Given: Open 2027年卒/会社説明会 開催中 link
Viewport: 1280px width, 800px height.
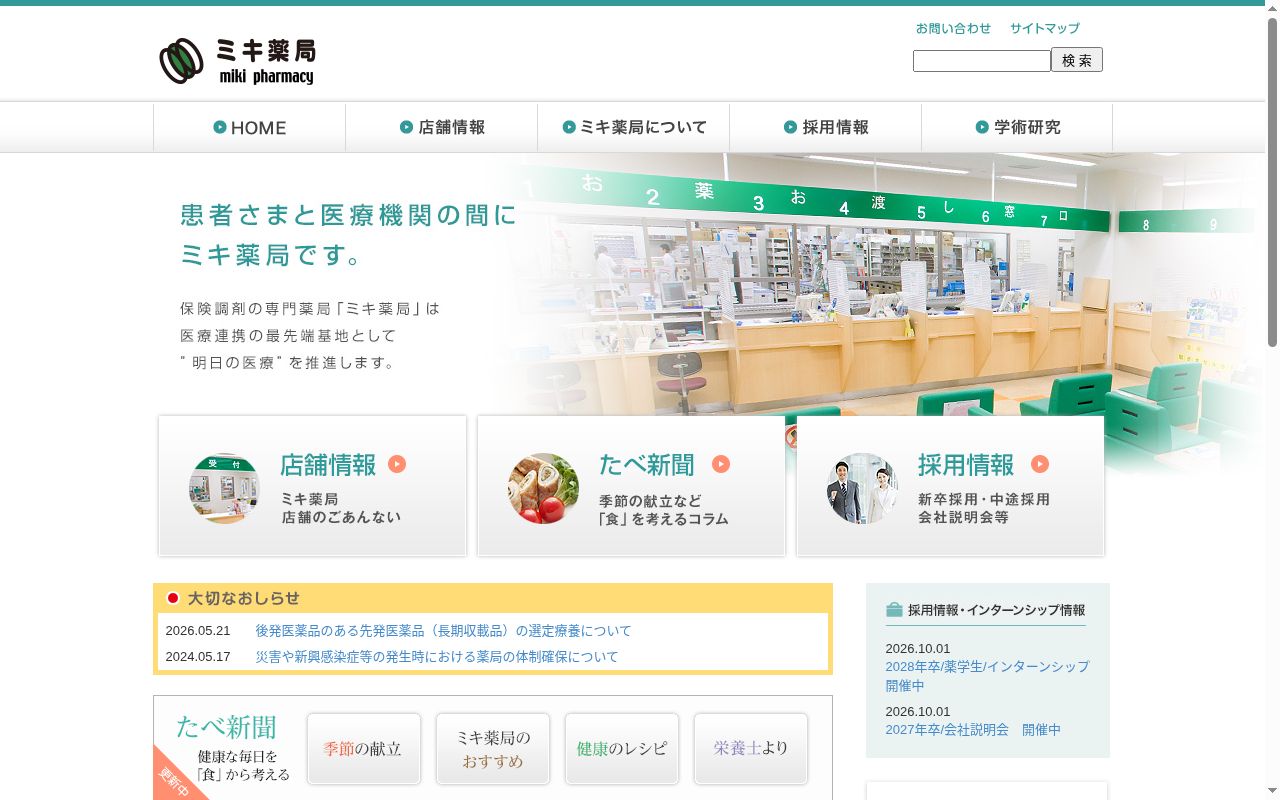Looking at the screenshot, I should (973, 730).
